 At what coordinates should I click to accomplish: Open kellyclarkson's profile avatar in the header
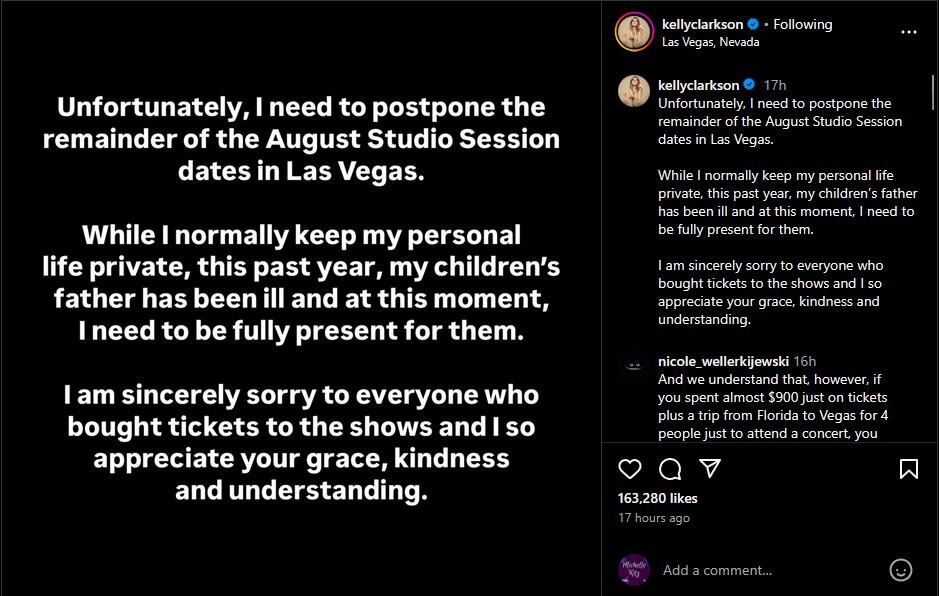[632, 24]
